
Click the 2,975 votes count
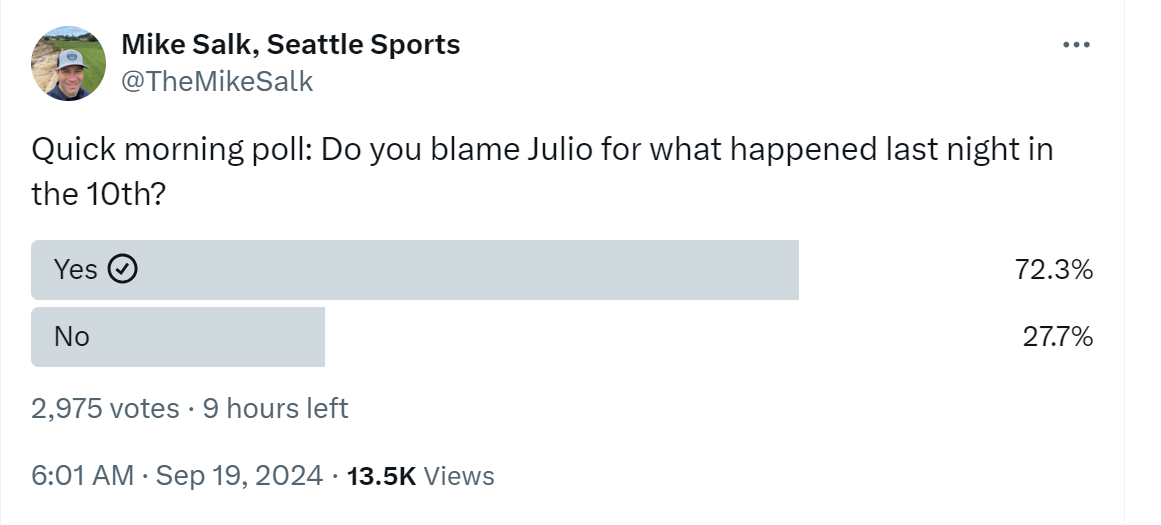coord(105,409)
